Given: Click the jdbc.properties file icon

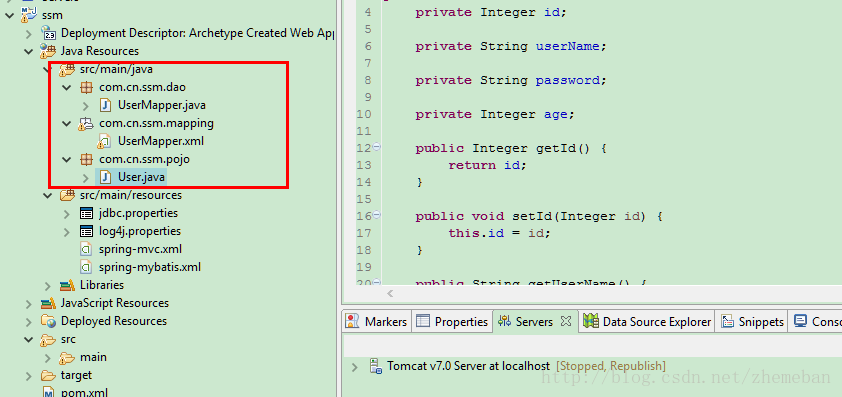Looking at the screenshot, I should point(86,213).
